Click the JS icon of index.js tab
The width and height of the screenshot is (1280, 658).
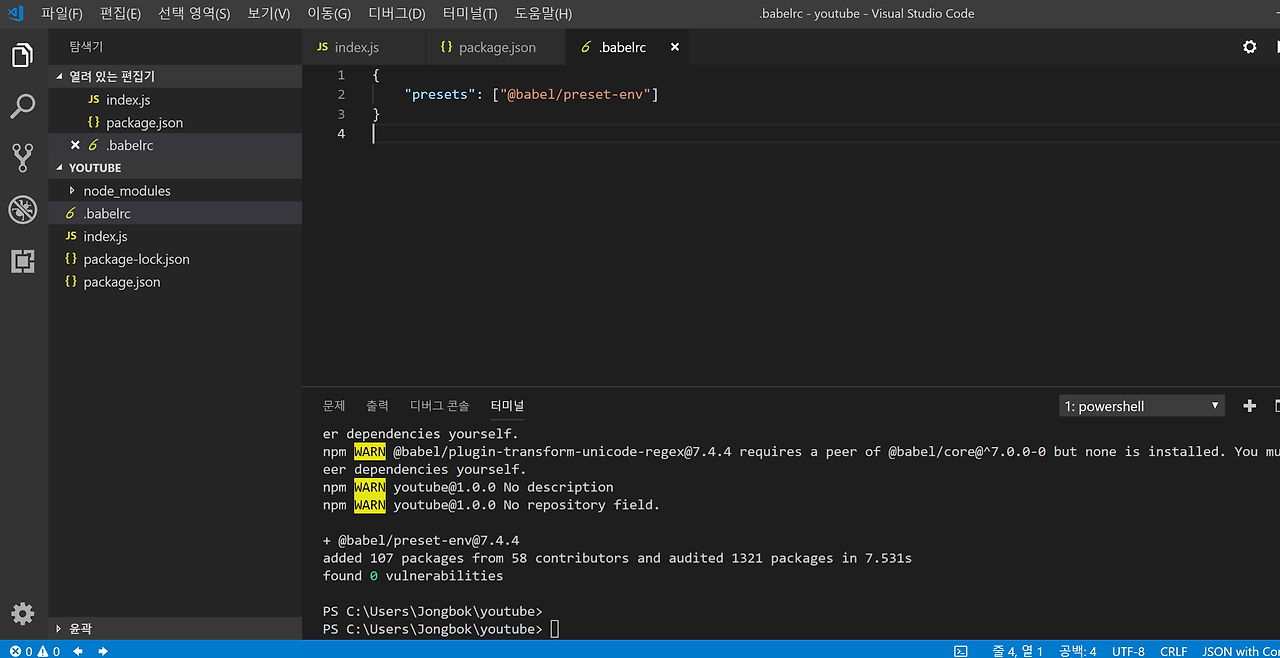point(322,47)
